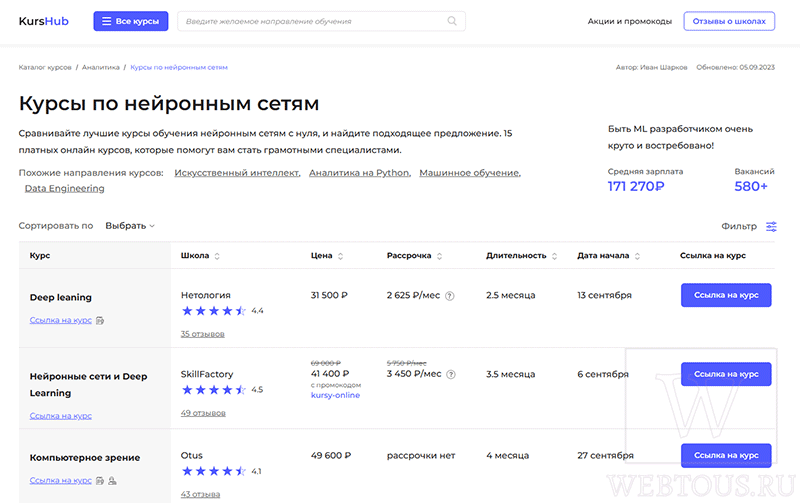Sort table by "Дата начала" column arrows

tap(637, 256)
